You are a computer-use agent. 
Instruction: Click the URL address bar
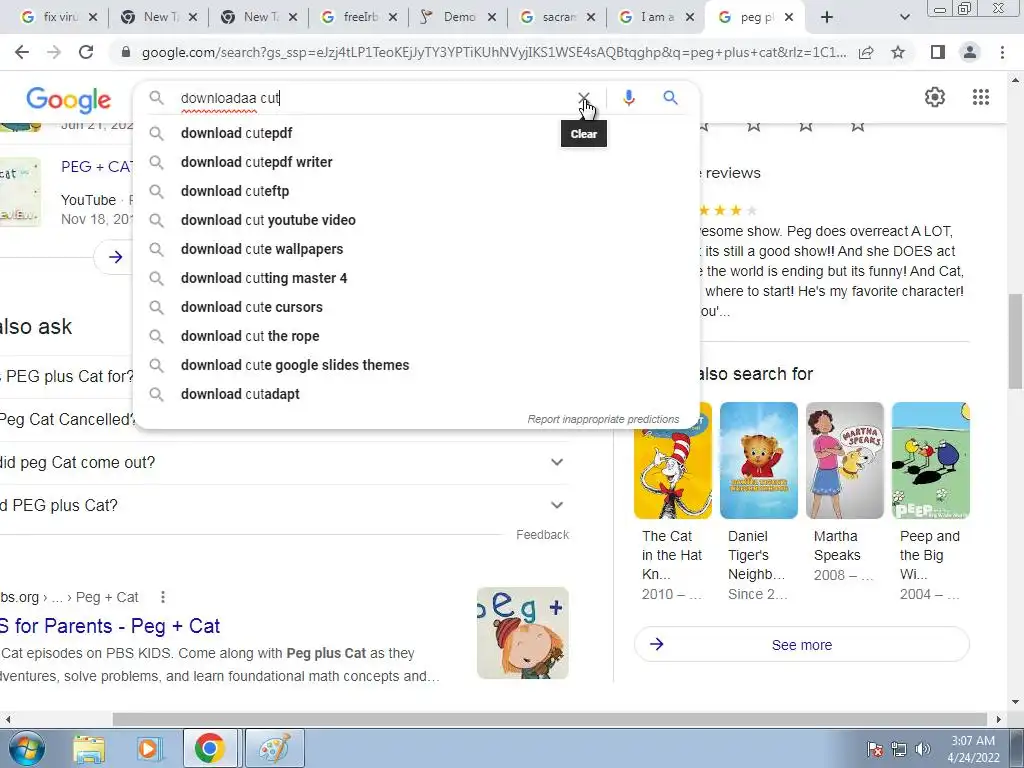click(x=494, y=52)
